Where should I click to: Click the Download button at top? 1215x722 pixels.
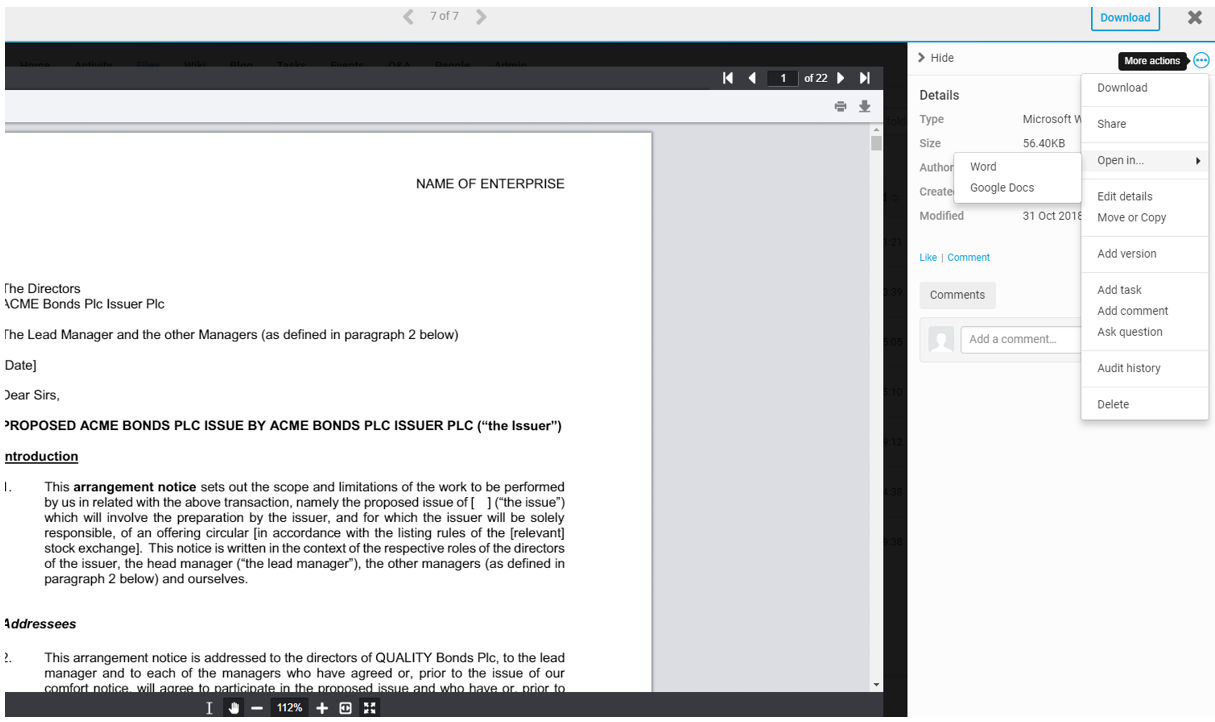point(1125,17)
